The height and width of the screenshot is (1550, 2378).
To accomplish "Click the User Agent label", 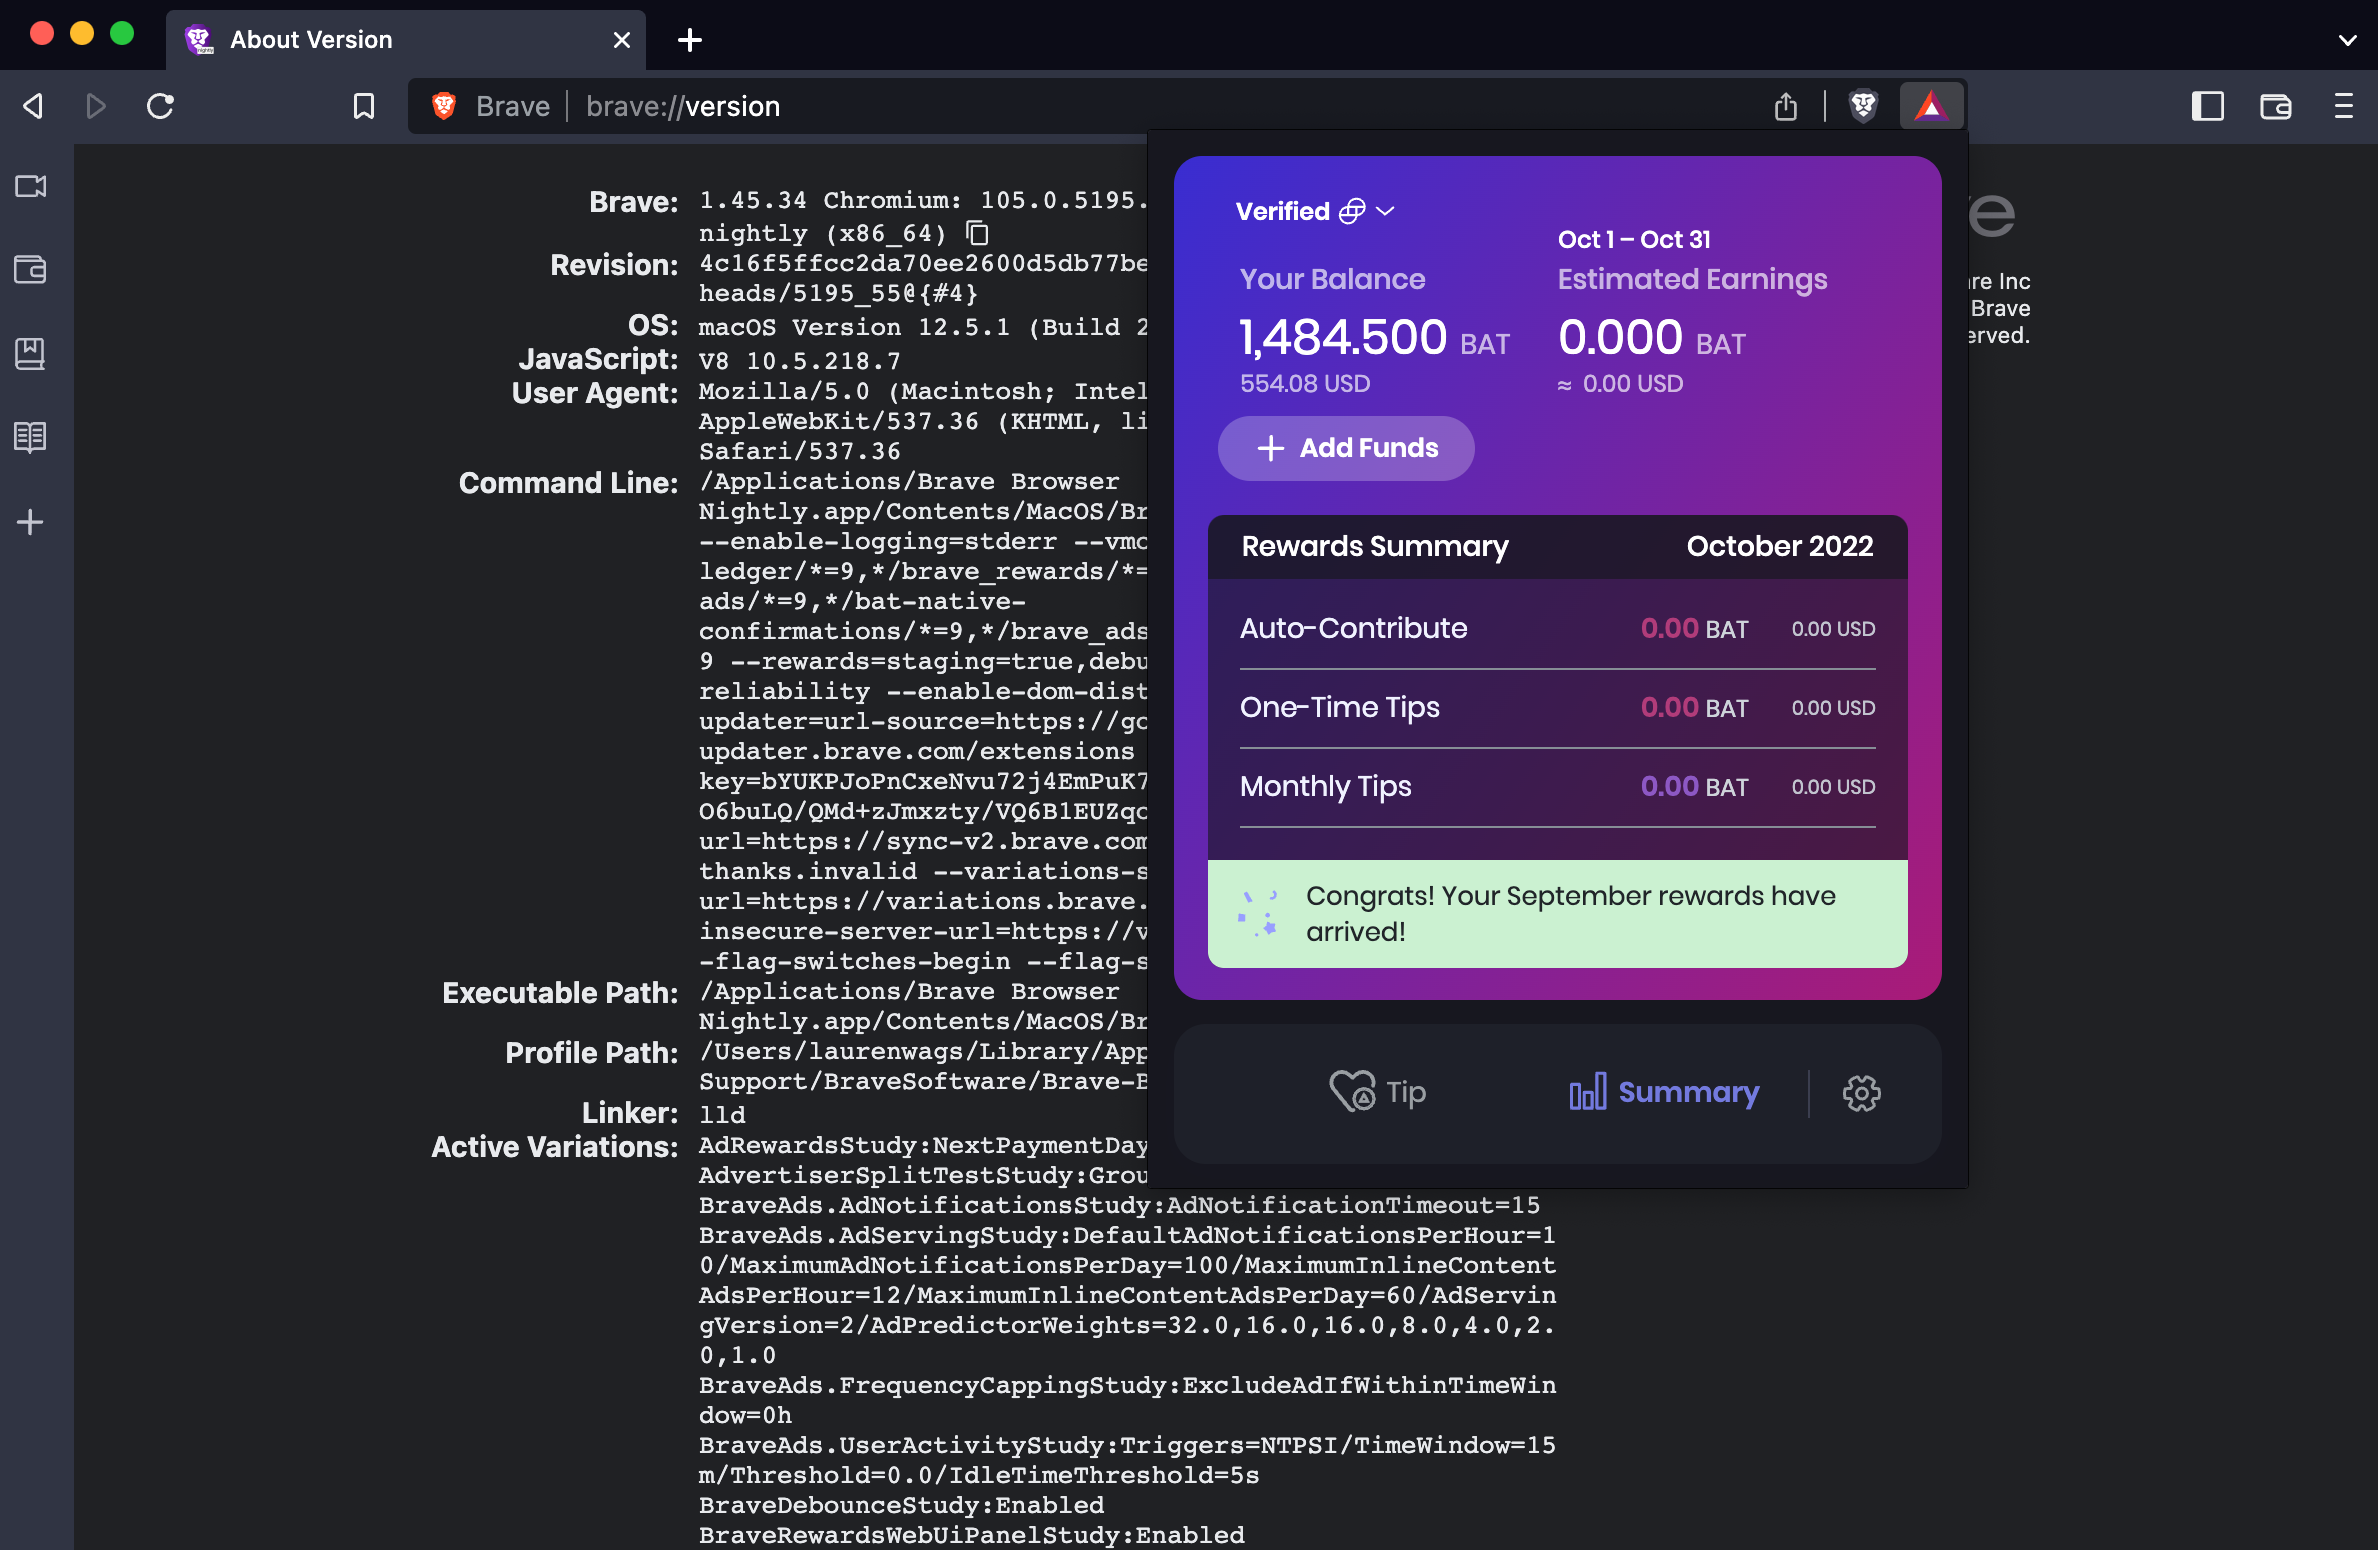I will 595,393.
